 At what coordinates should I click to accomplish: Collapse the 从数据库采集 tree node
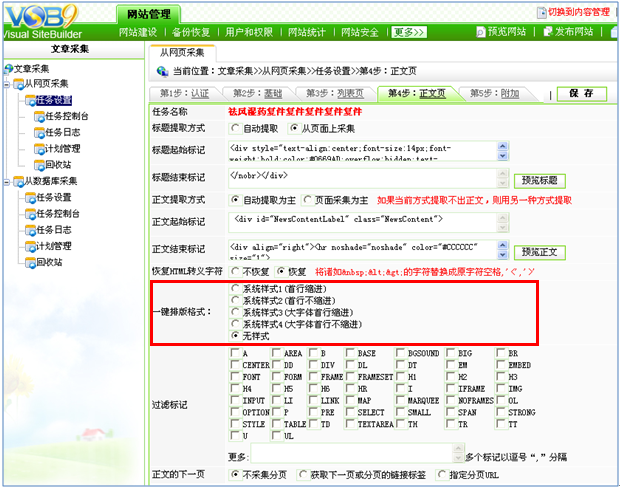click(x=7, y=182)
